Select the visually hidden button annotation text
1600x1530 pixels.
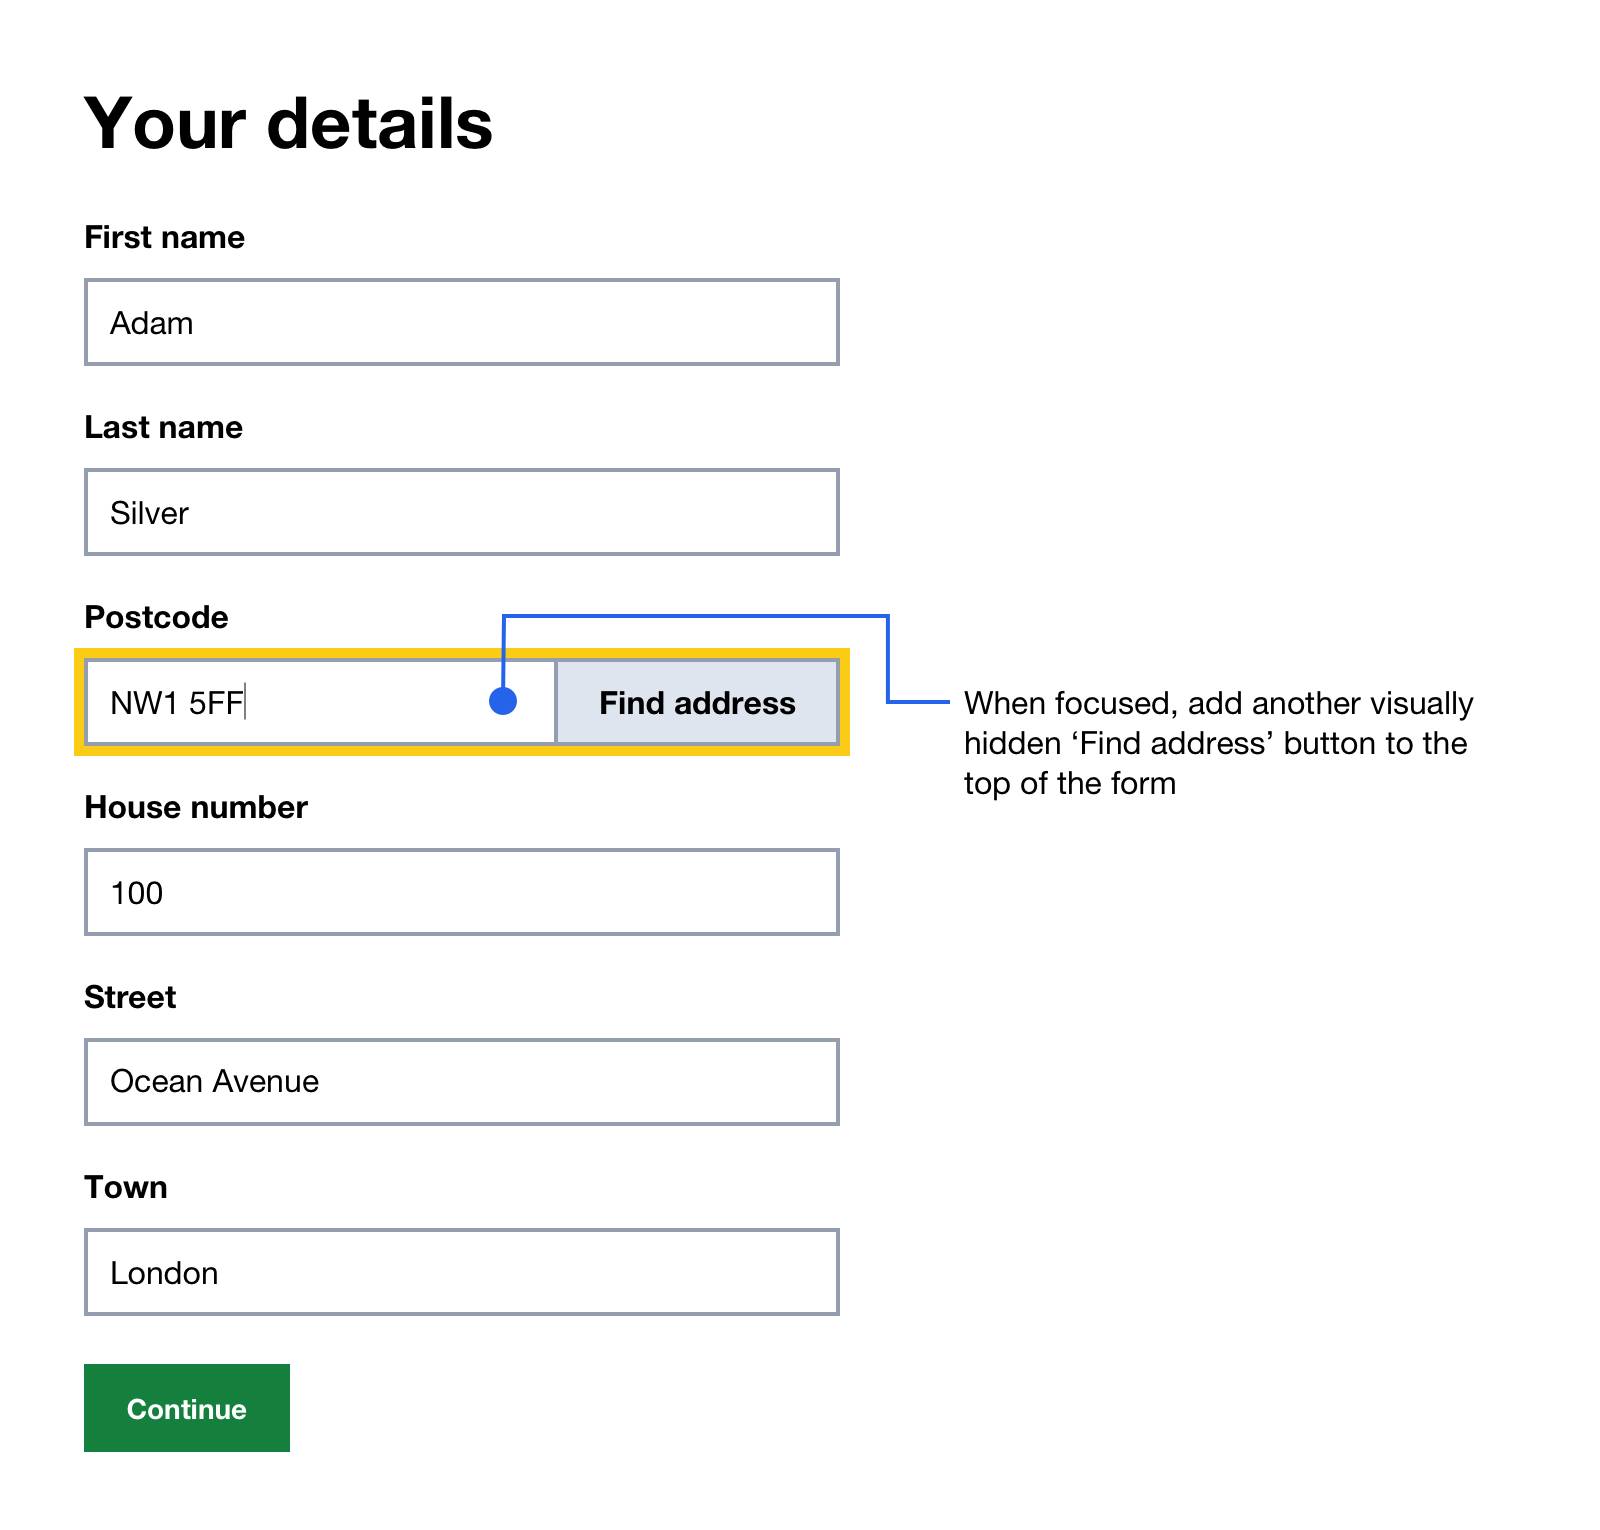[1218, 743]
